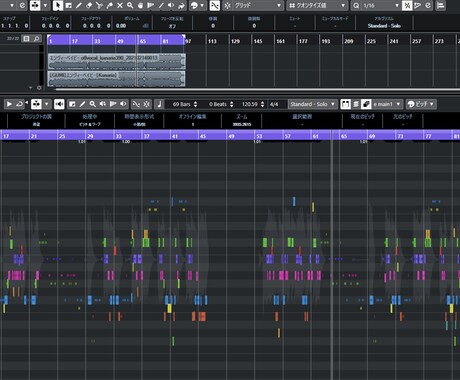Play audition in the sample editor

click(9, 104)
